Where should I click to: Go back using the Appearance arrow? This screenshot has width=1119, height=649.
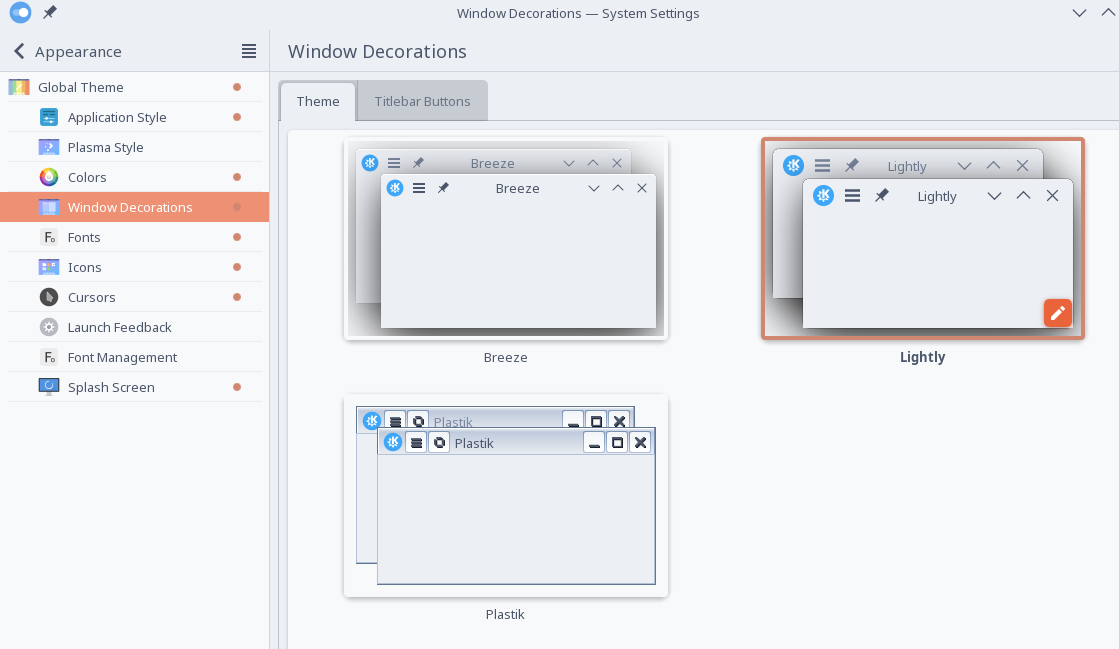[x=19, y=51]
